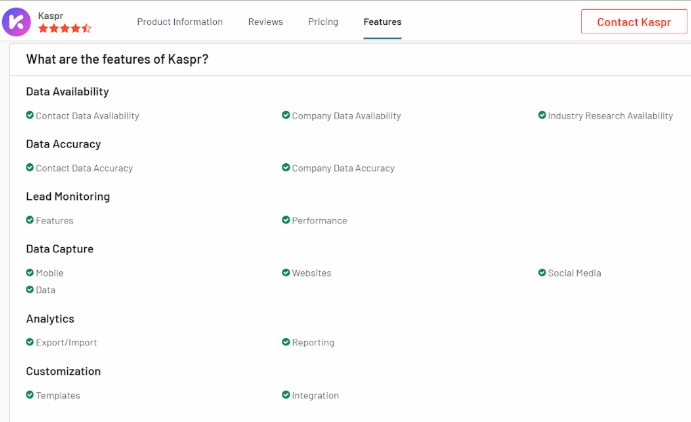Open the Product Information tab
This screenshot has height=422, width=691.
(x=180, y=21)
